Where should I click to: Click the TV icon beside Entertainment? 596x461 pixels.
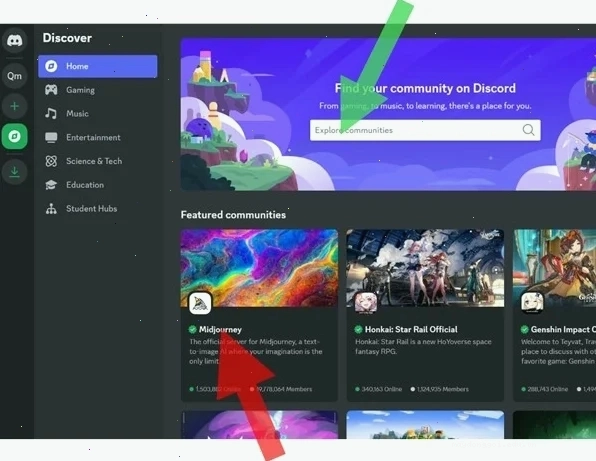(51, 137)
